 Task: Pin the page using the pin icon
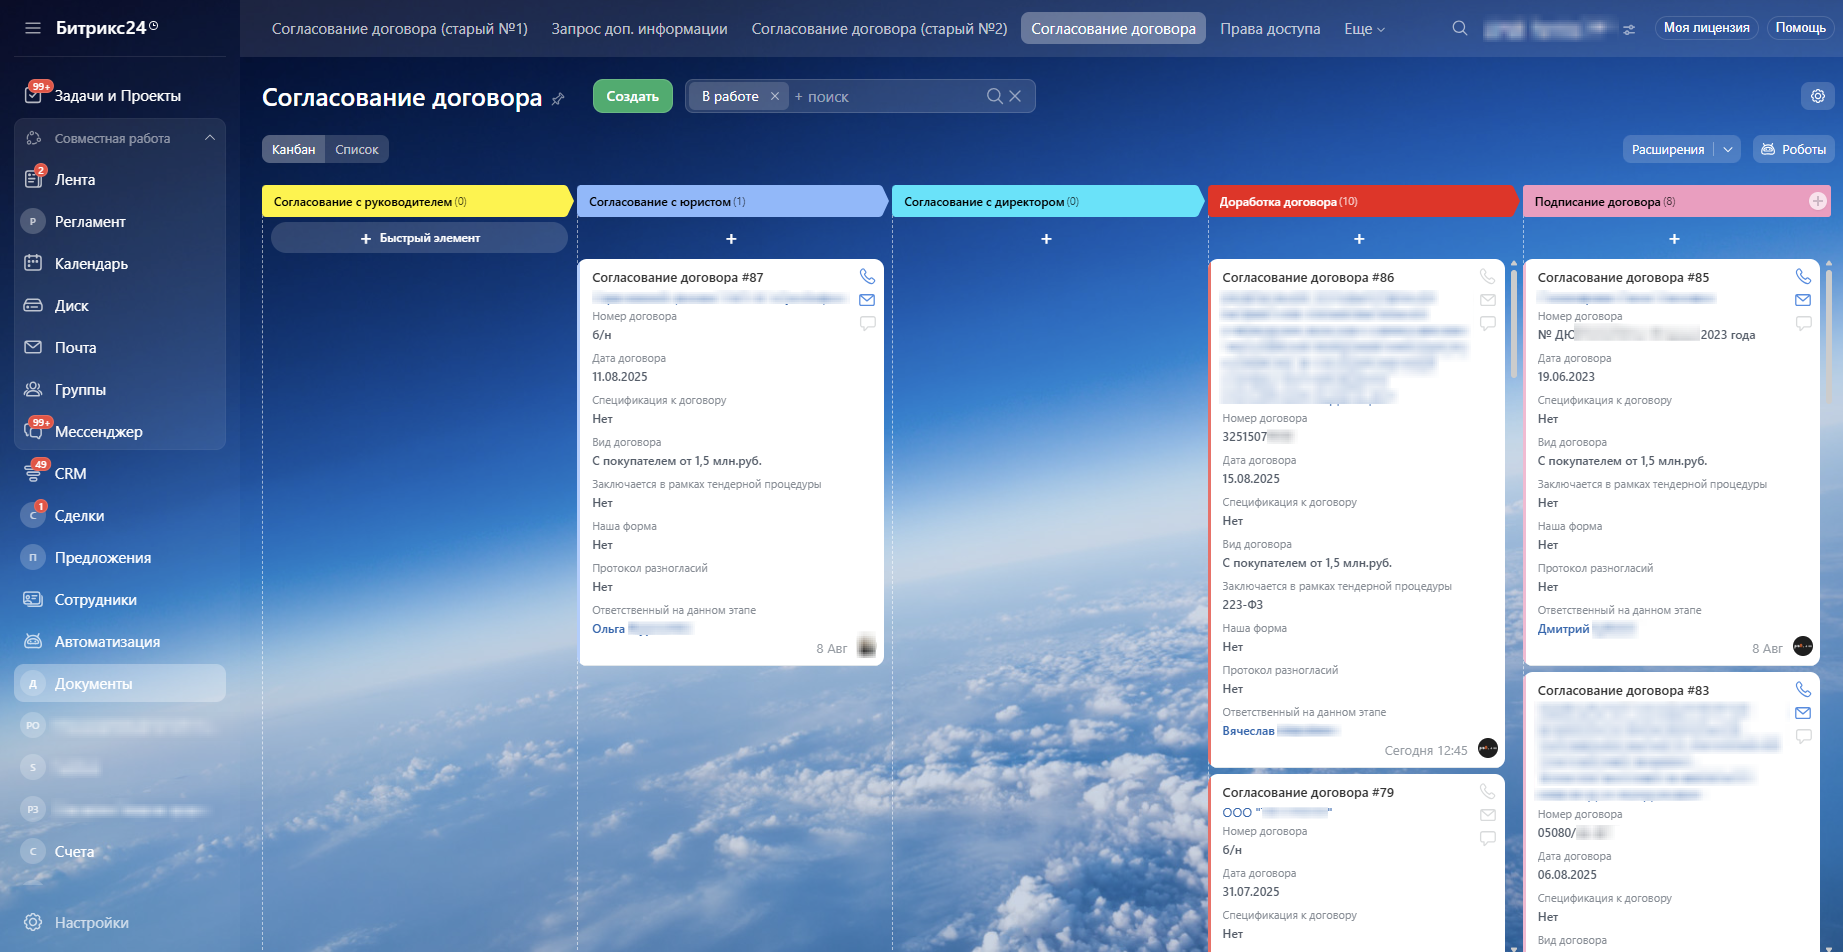point(558,99)
